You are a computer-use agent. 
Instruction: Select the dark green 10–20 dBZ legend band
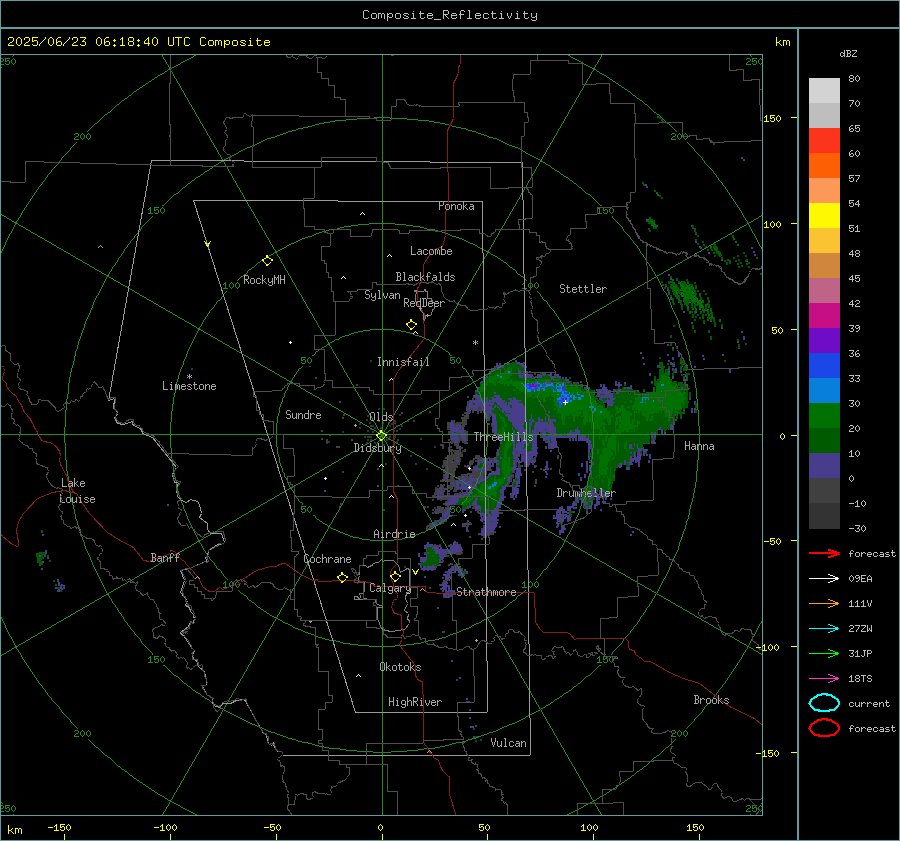click(824, 440)
